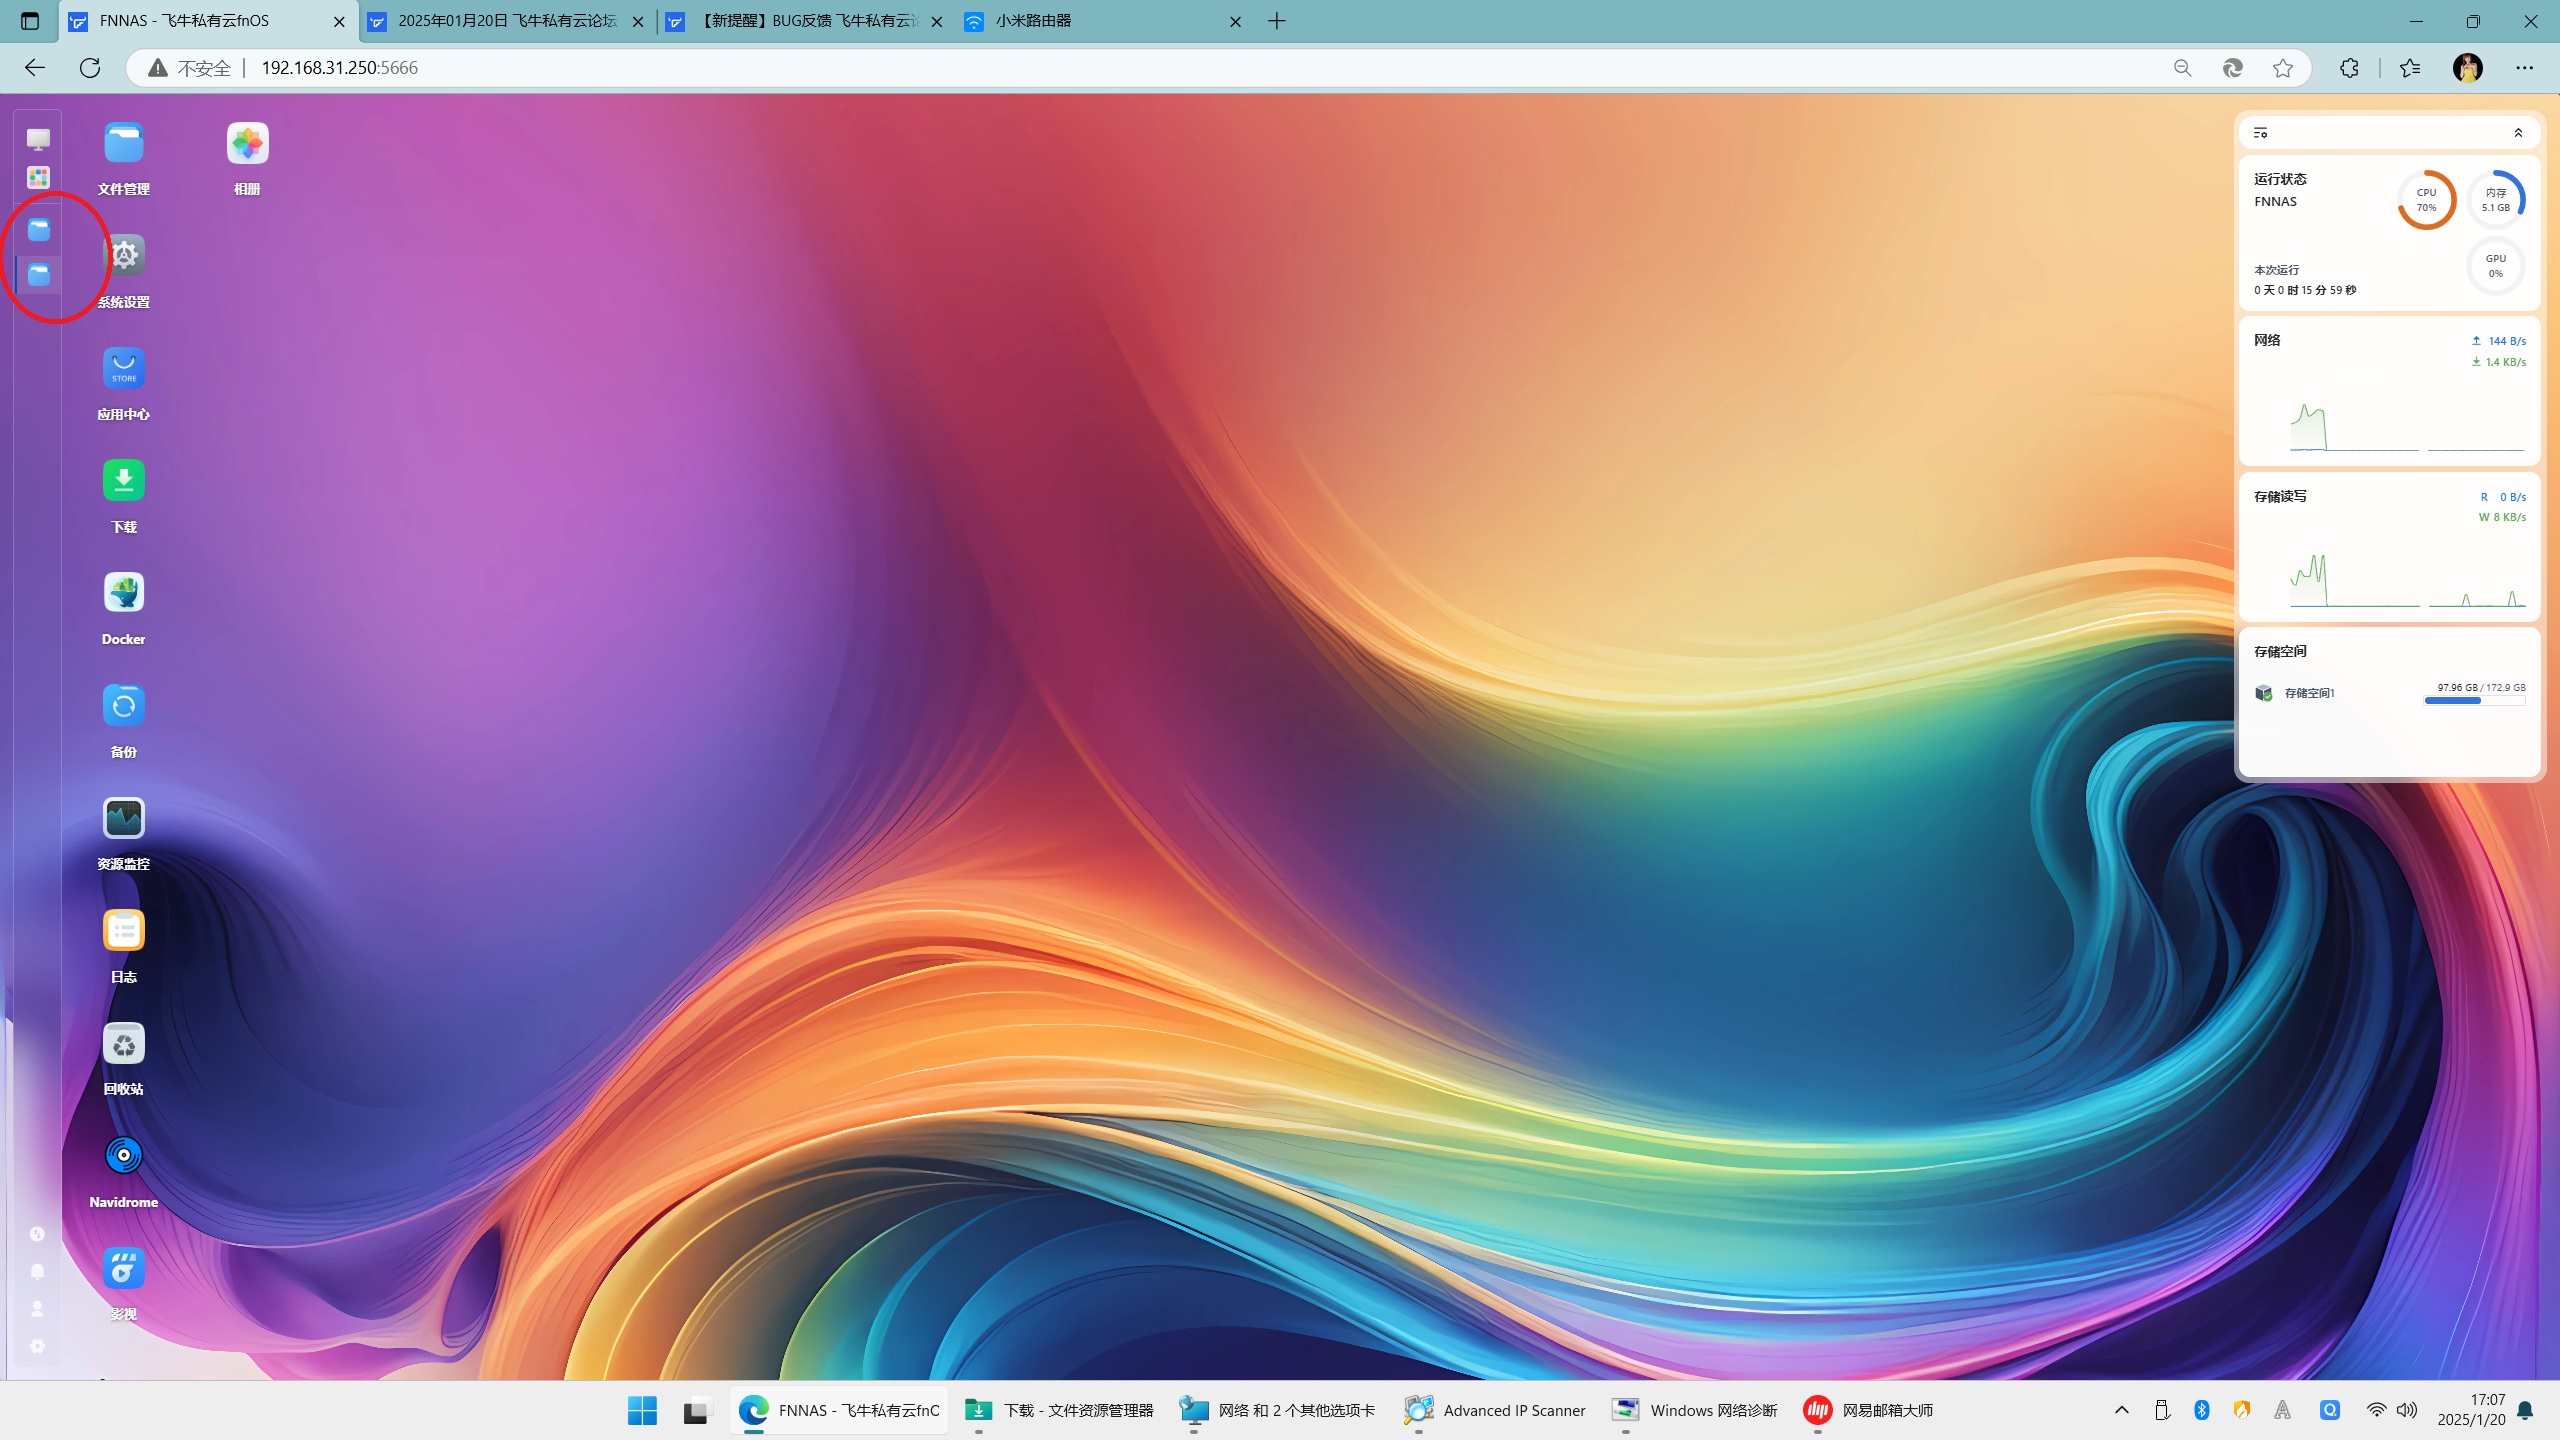Launch the 应用中心 store app
This screenshot has width=2560, height=1440.
coord(124,368)
